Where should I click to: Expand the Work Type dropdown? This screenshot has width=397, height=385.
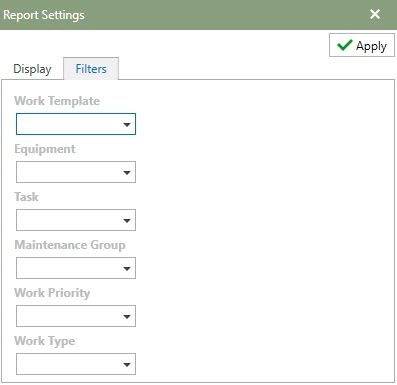tap(76, 364)
